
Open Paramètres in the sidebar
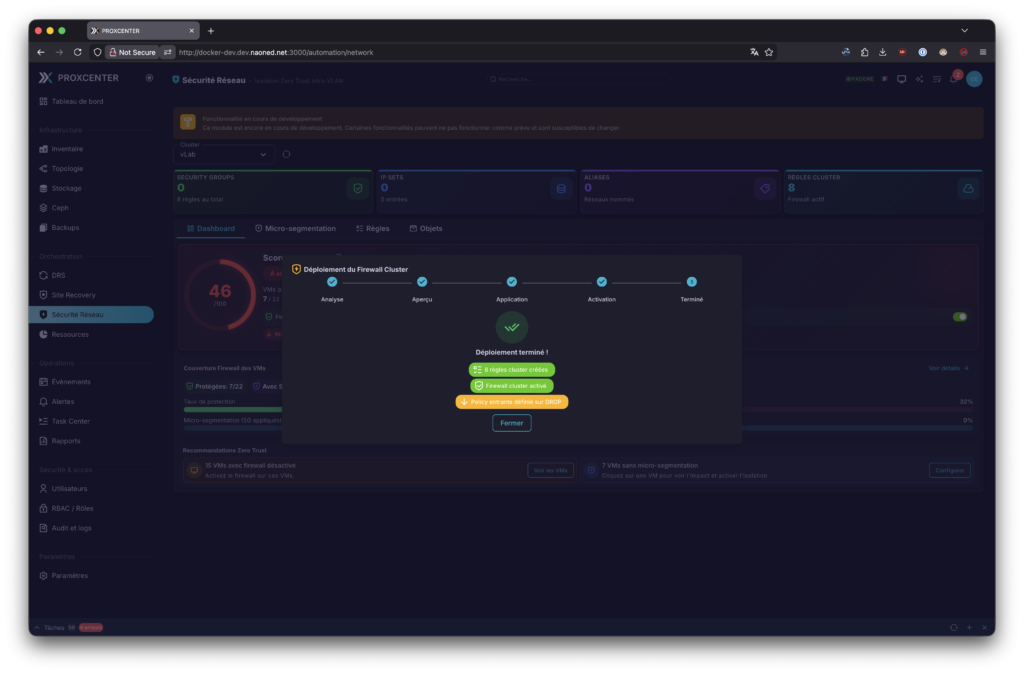click(69, 576)
